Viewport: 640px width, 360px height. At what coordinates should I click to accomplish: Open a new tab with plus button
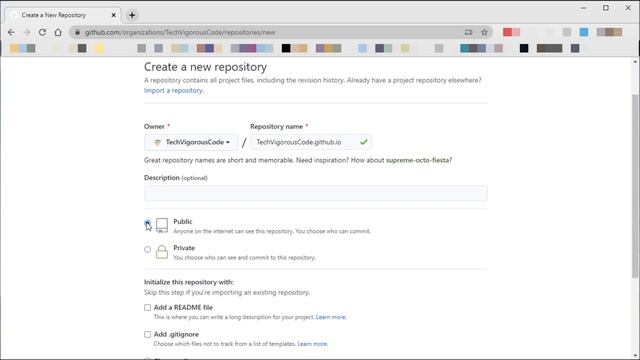coord(132,15)
